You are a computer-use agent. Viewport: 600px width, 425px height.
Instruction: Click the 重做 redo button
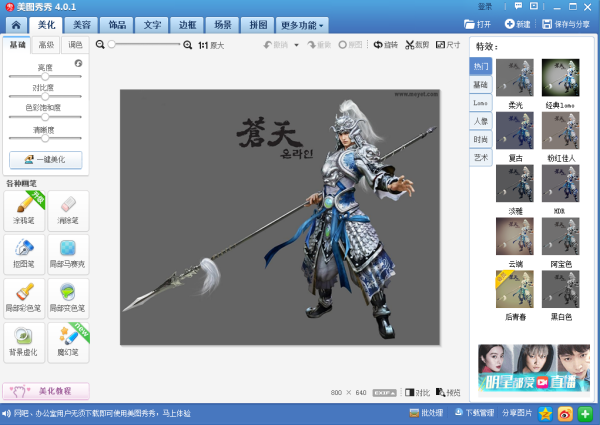point(319,45)
